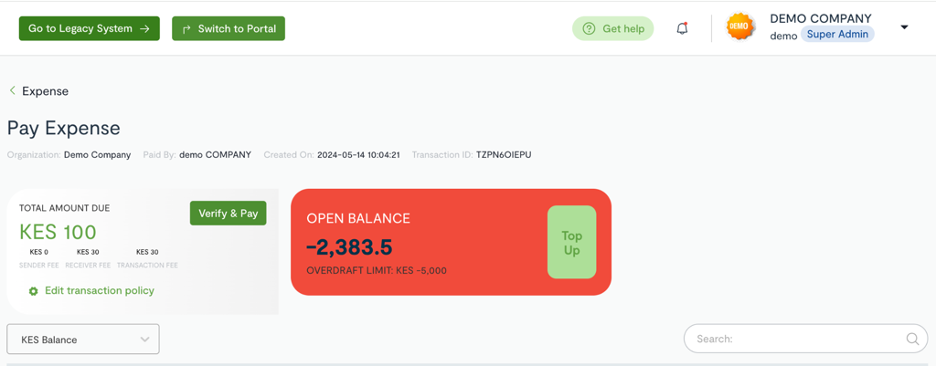The height and width of the screenshot is (366, 936).
Task: Open the KES Balance dropdown
Action: click(x=83, y=339)
